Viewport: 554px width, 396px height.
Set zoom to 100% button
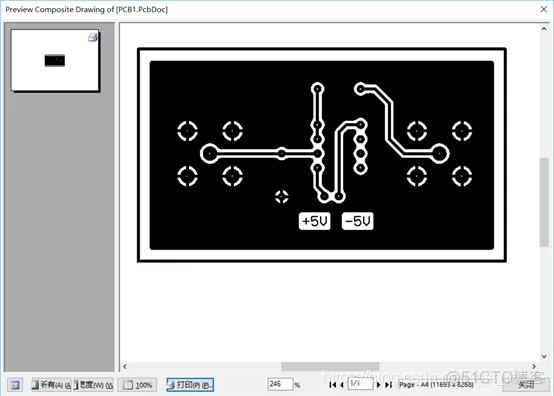tap(138, 385)
